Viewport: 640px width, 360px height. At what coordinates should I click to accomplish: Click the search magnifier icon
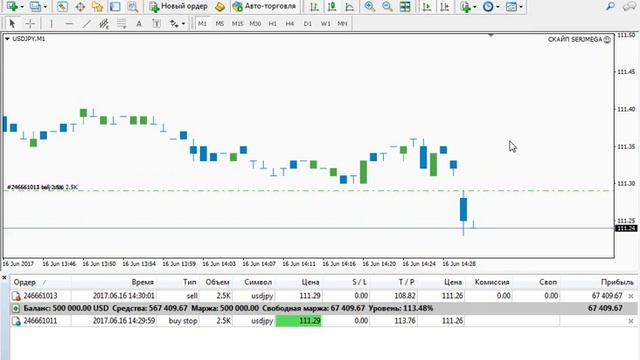[x=611, y=6]
